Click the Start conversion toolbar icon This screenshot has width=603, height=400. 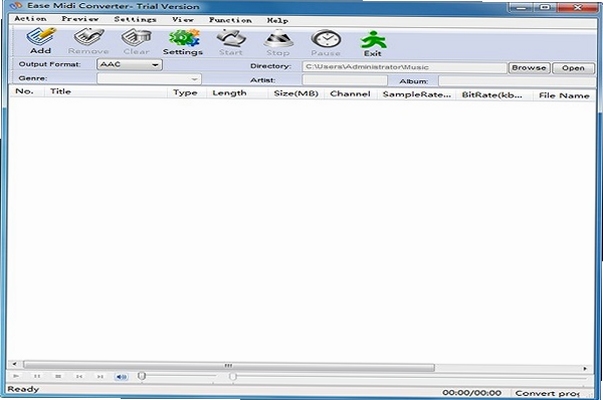coord(231,42)
